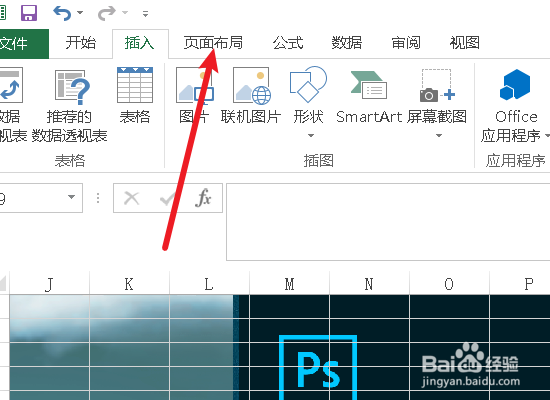This screenshot has width=550, height=400.
Task: Insert a 图片 from file
Action: [x=194, y=96]
